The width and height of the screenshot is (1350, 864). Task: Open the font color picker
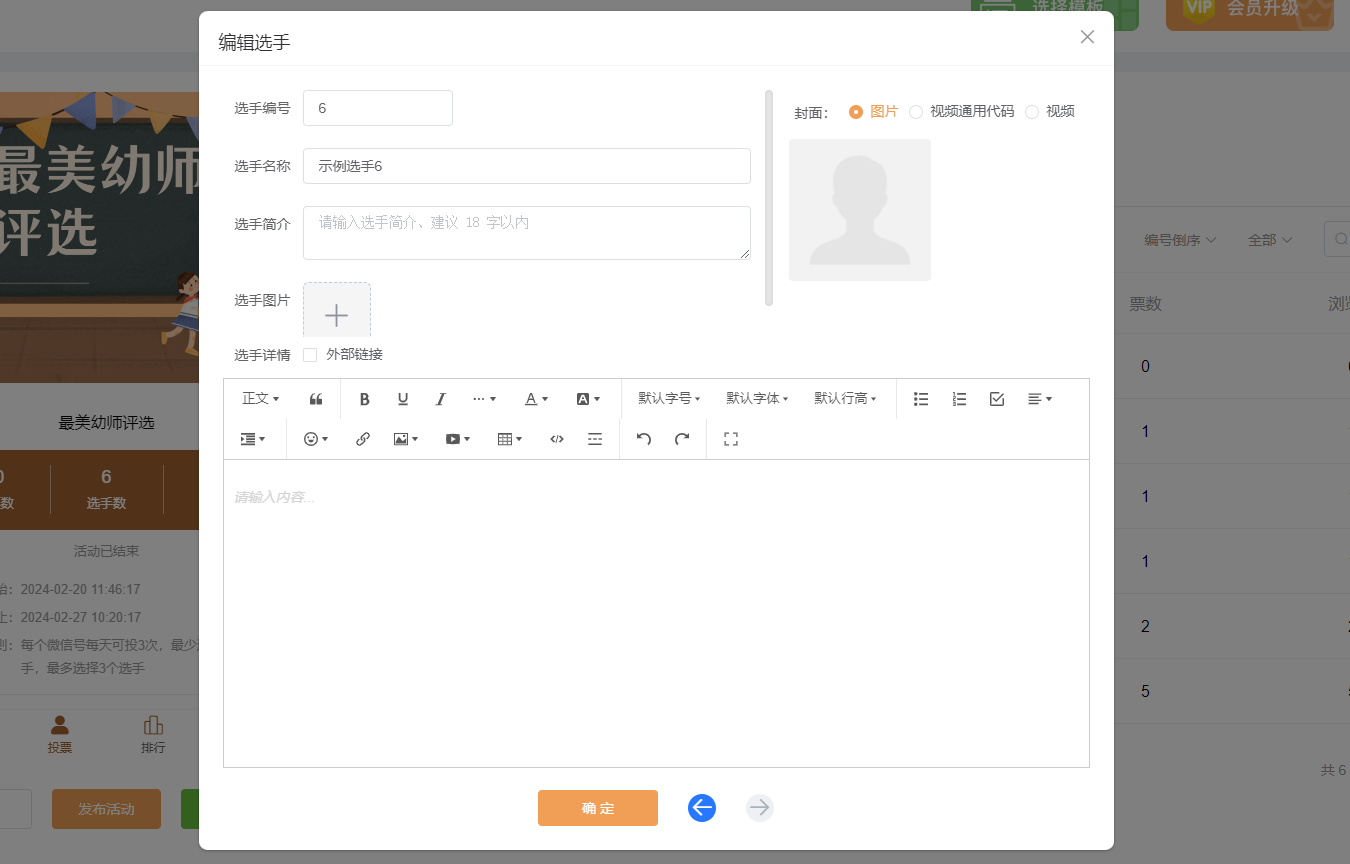point(537,399)
